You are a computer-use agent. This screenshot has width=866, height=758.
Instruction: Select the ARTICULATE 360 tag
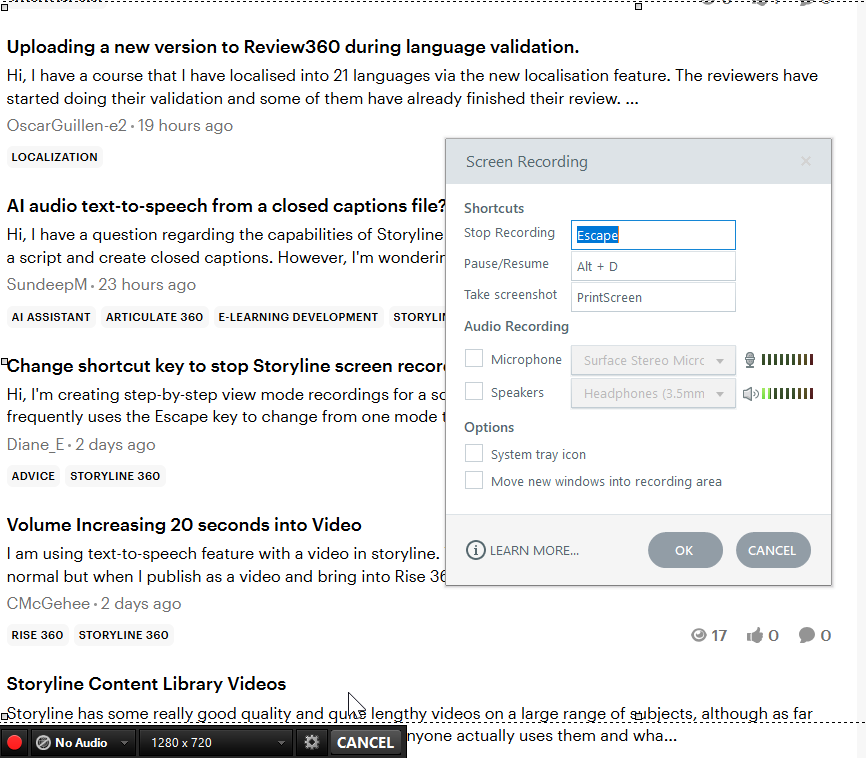(155, 317)
